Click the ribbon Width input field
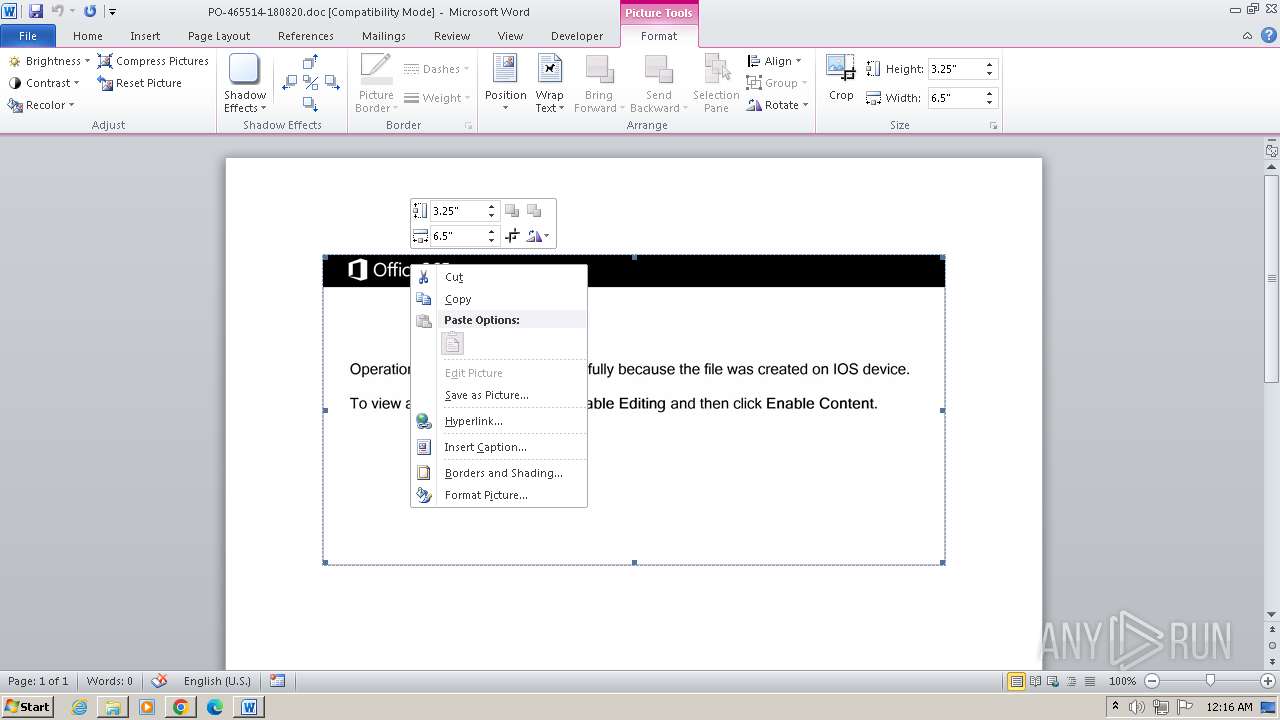1280x720 pixels. [x=955, y=98]
